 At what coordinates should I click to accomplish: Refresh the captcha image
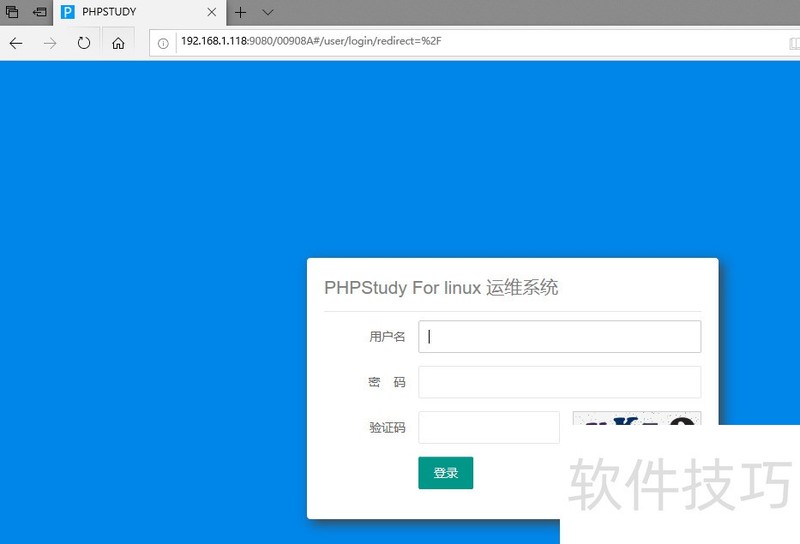(637, 418)
